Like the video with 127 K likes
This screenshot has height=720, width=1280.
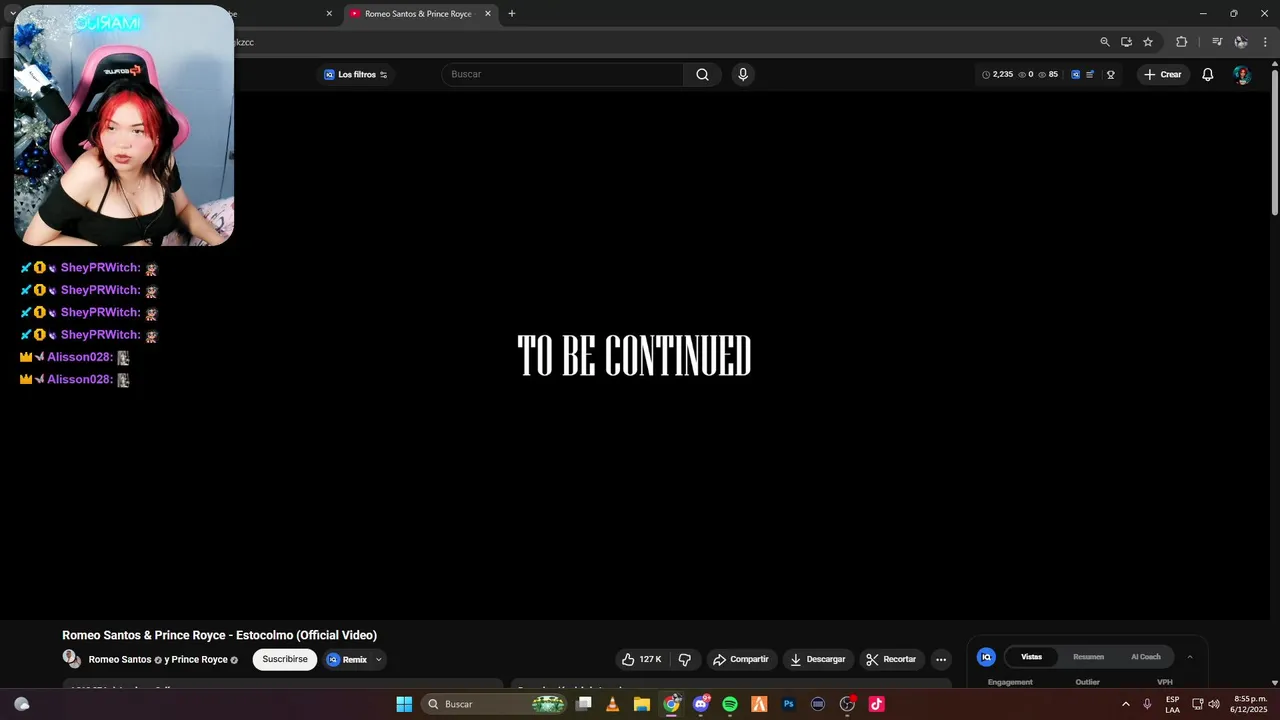point(641,660)
